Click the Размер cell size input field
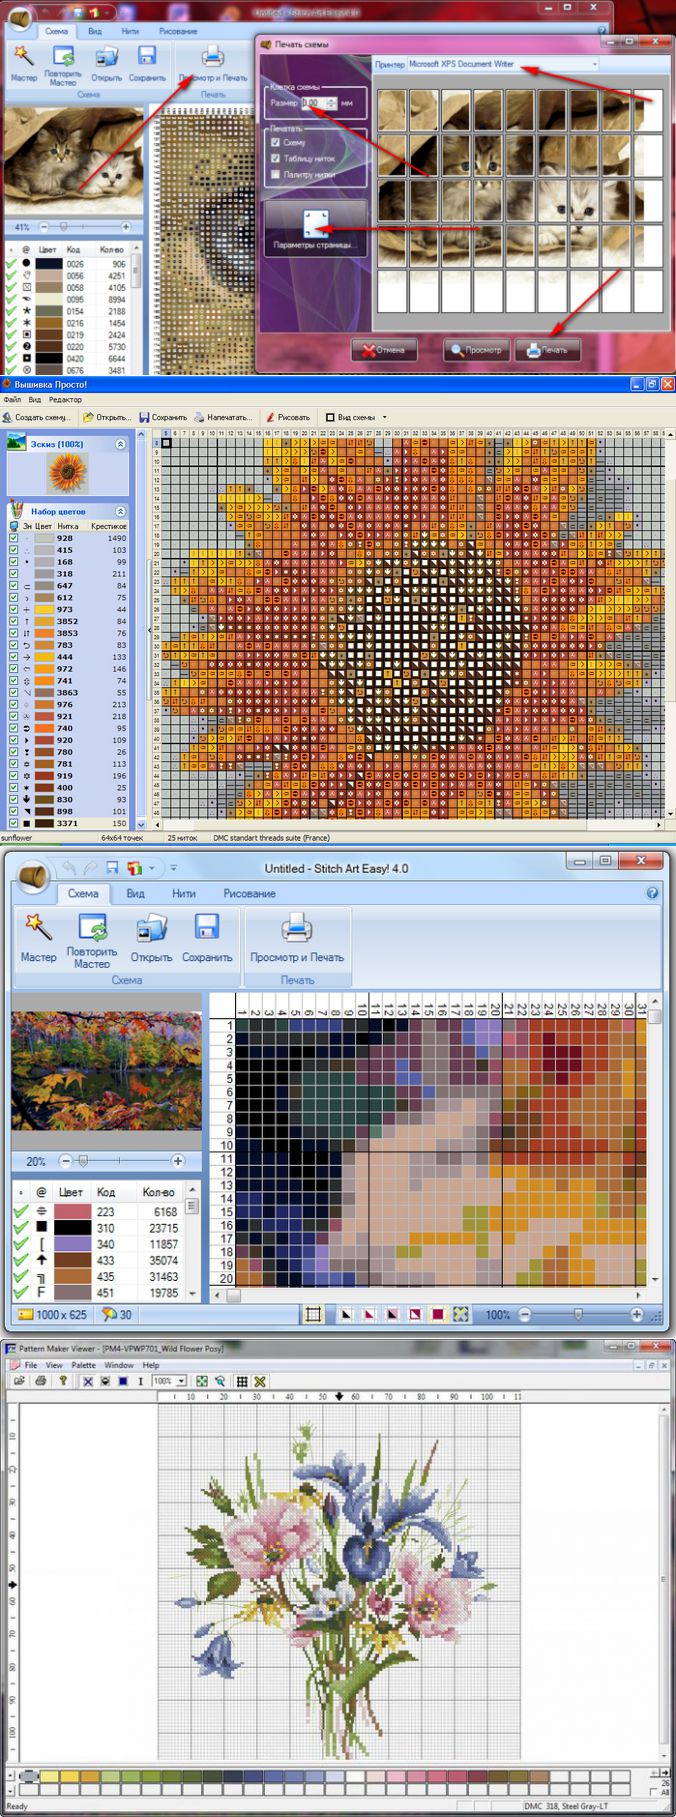676x1817 pixels. point(311,103)
